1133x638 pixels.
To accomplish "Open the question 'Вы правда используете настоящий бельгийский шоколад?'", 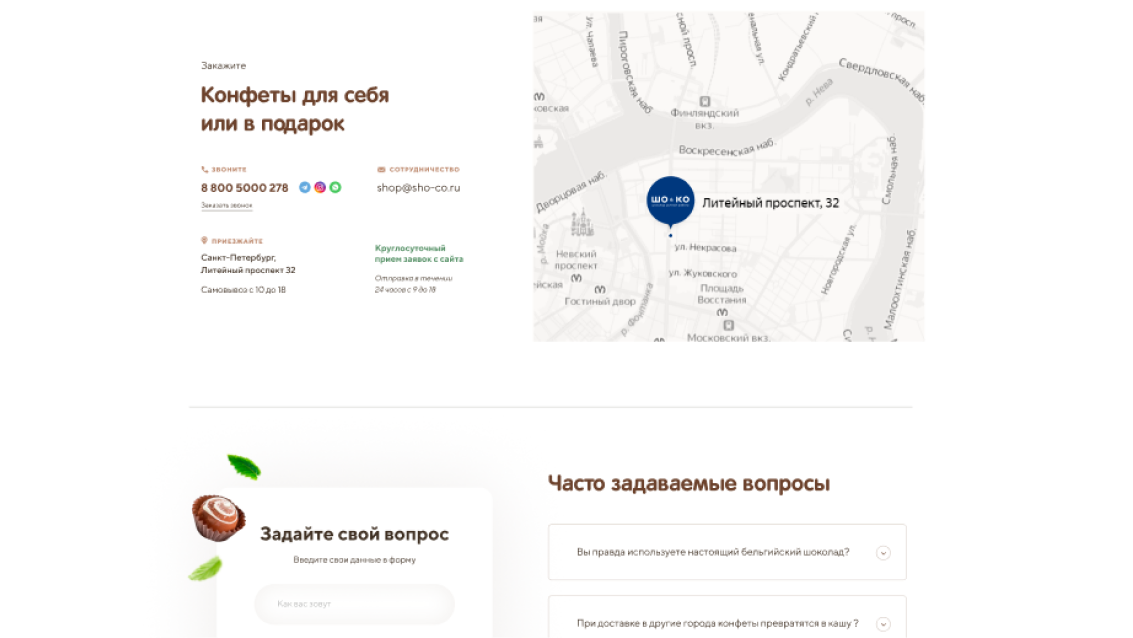I will pyautogui.click(x=713, y=552).
